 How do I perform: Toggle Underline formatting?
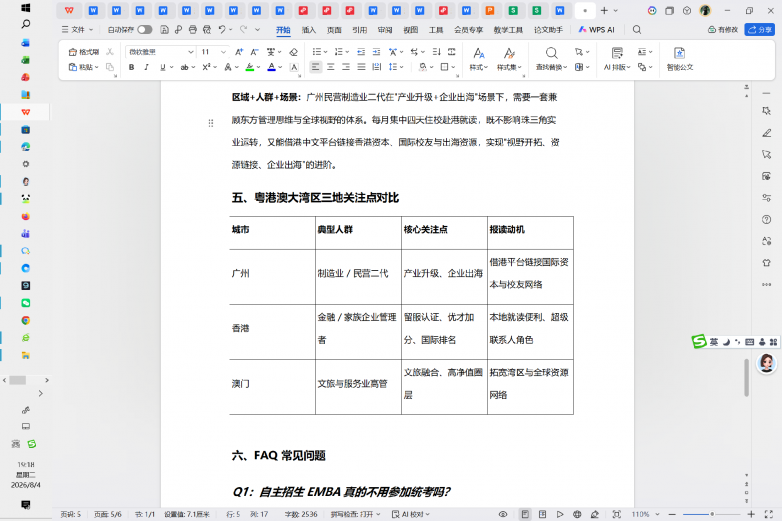point(162,67)
